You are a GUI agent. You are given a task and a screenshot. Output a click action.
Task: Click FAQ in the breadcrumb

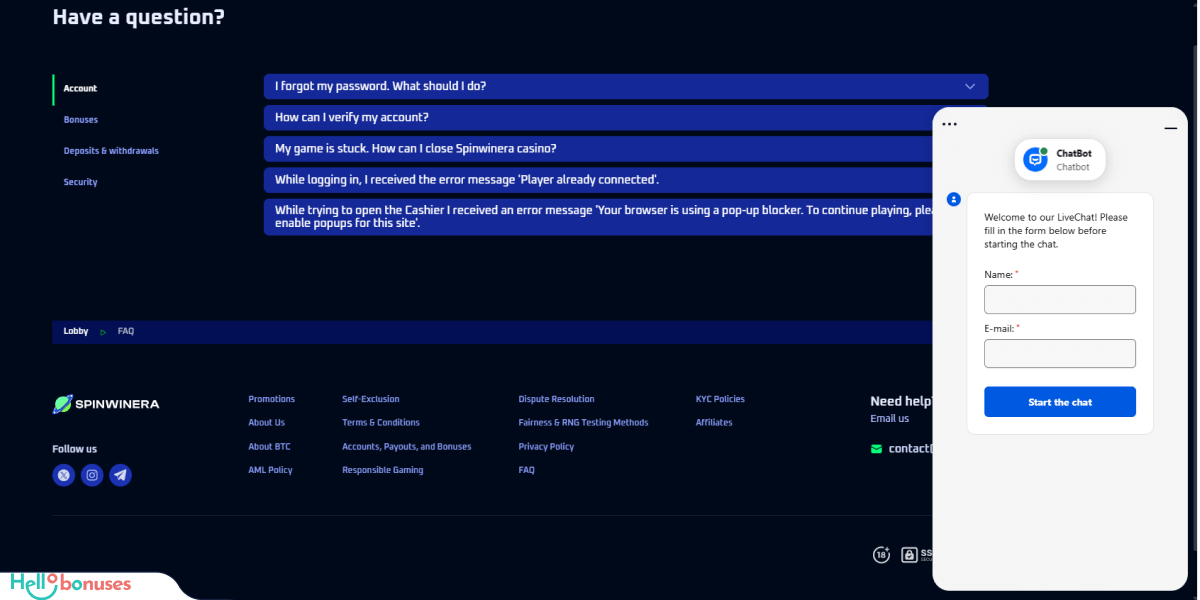[x=126, y=331]
